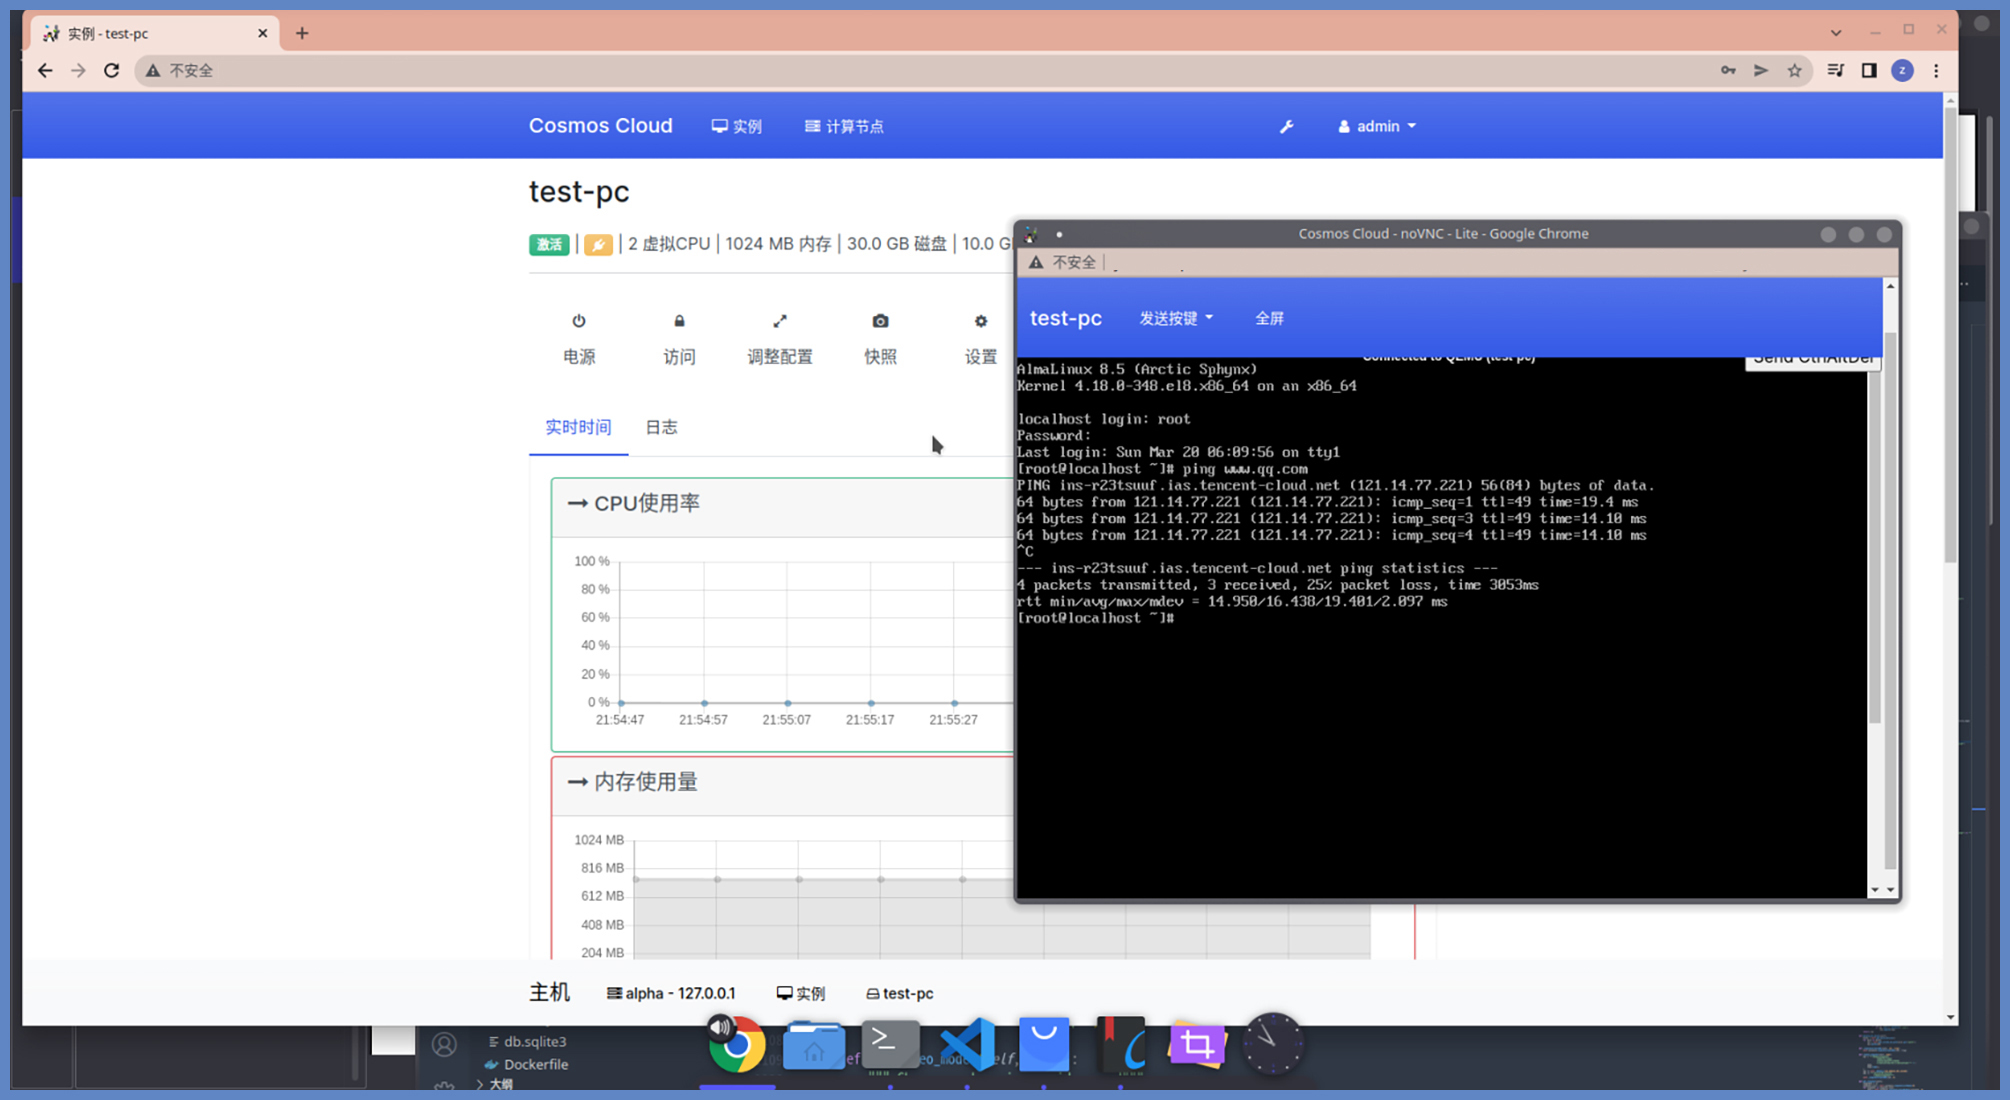Bookmark page with the star icon
2010x1100 pixels.
[1794, 71]
